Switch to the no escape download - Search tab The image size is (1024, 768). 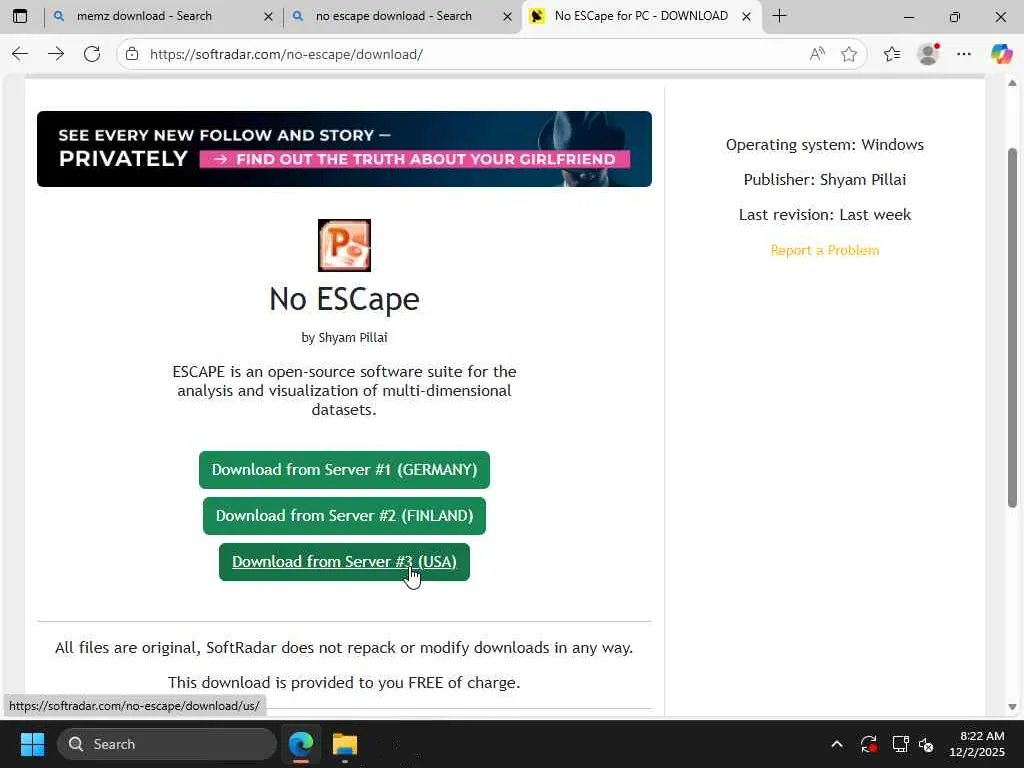[x=402, y=16]
